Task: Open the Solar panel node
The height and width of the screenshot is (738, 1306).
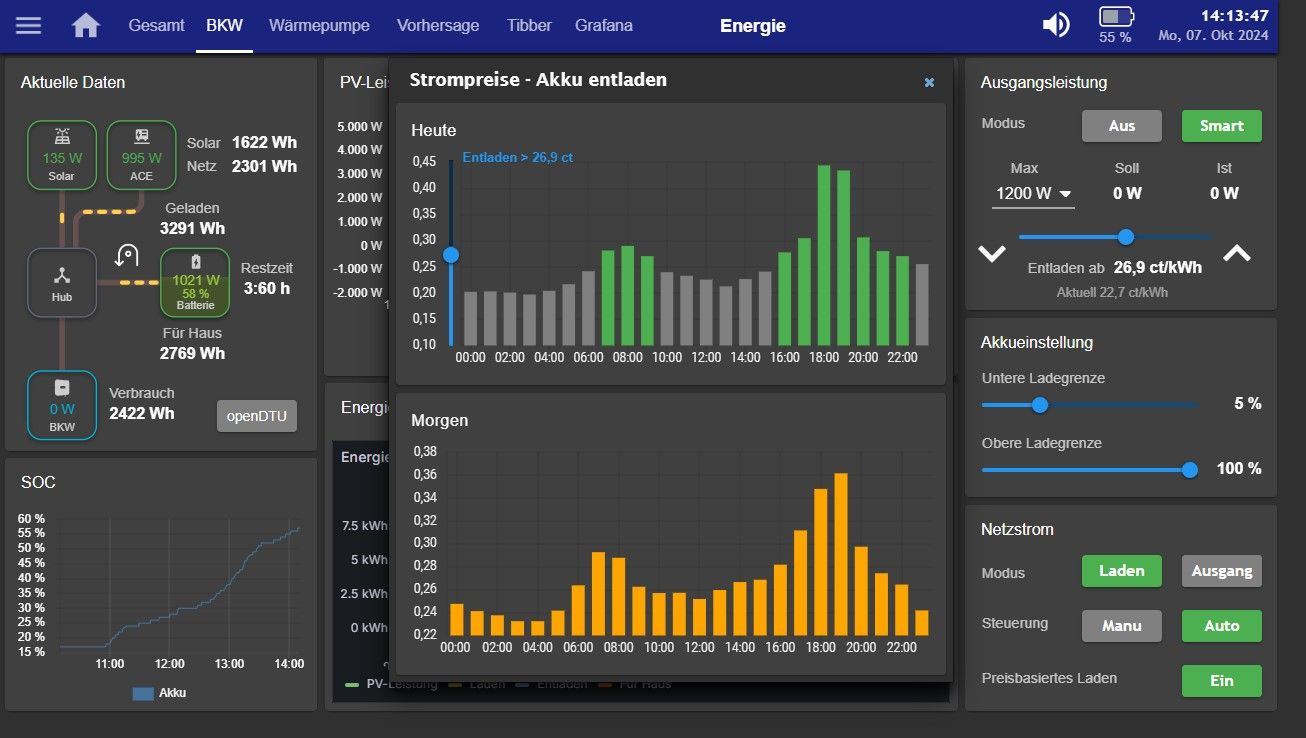Action: 61,155
